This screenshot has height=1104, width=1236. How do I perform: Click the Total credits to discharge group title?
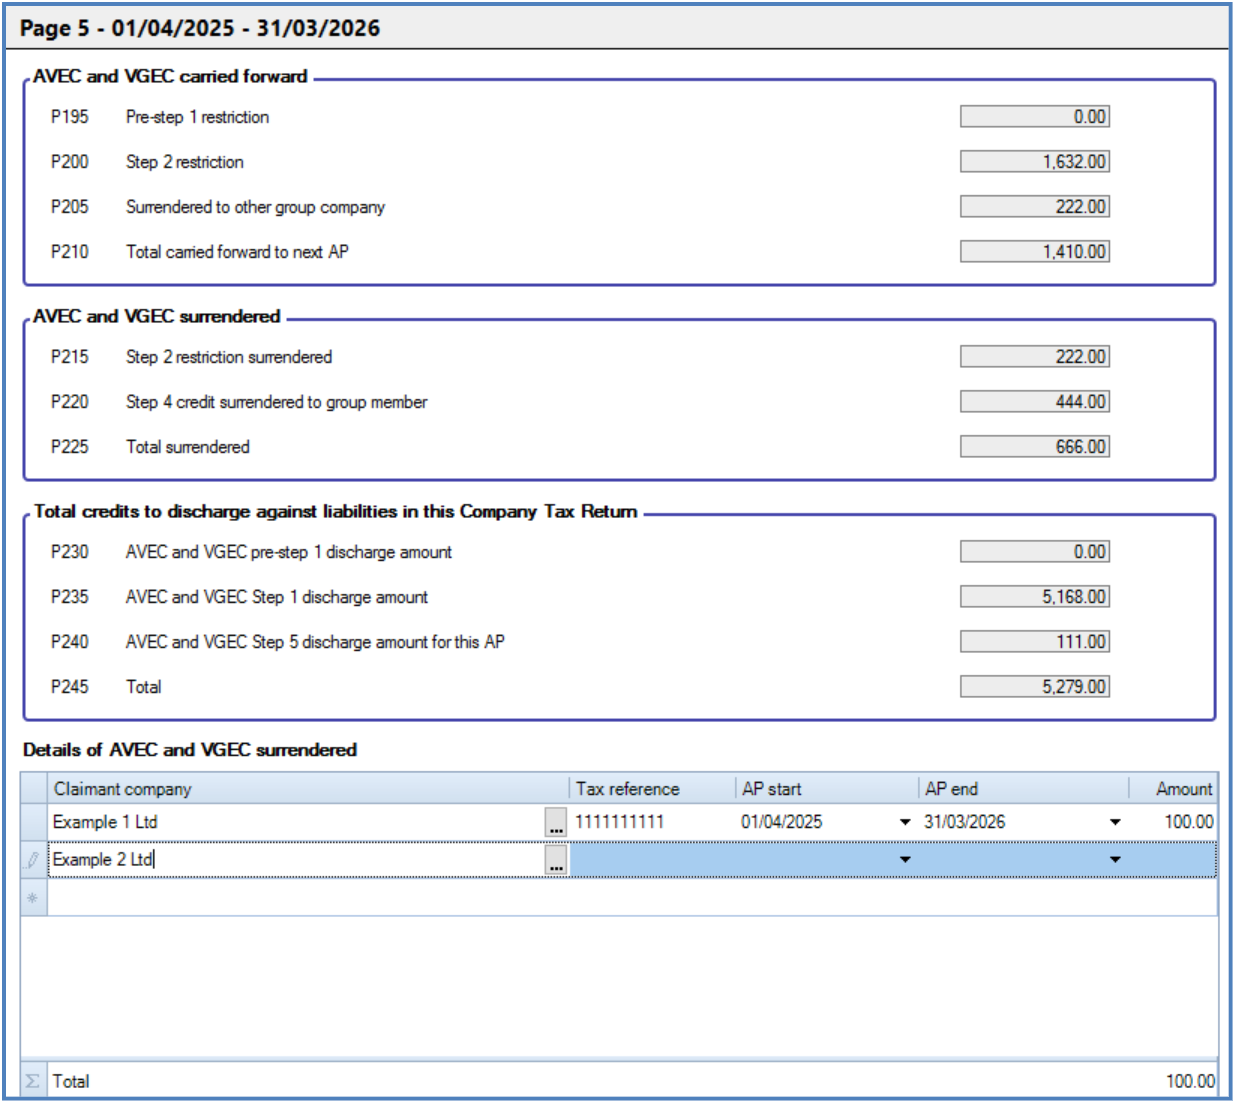336,511
